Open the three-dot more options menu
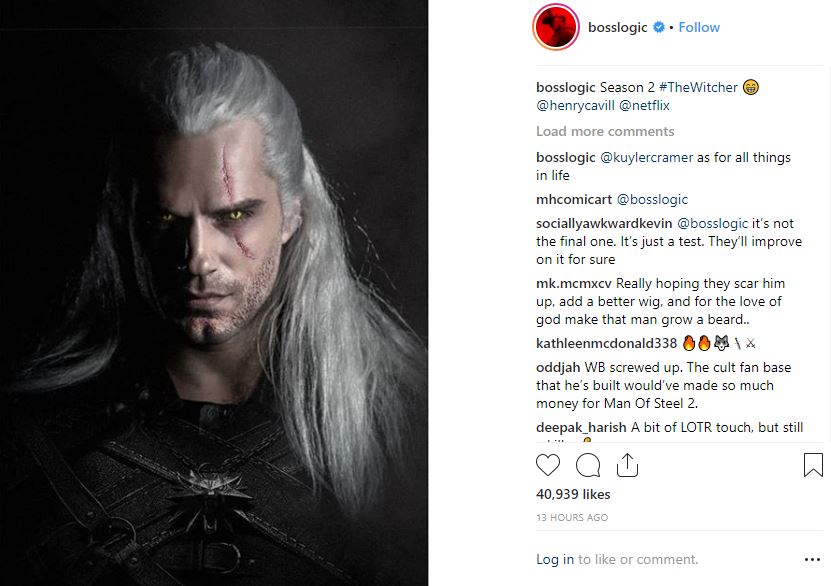831x586 pixels. (x=812, y=559)
